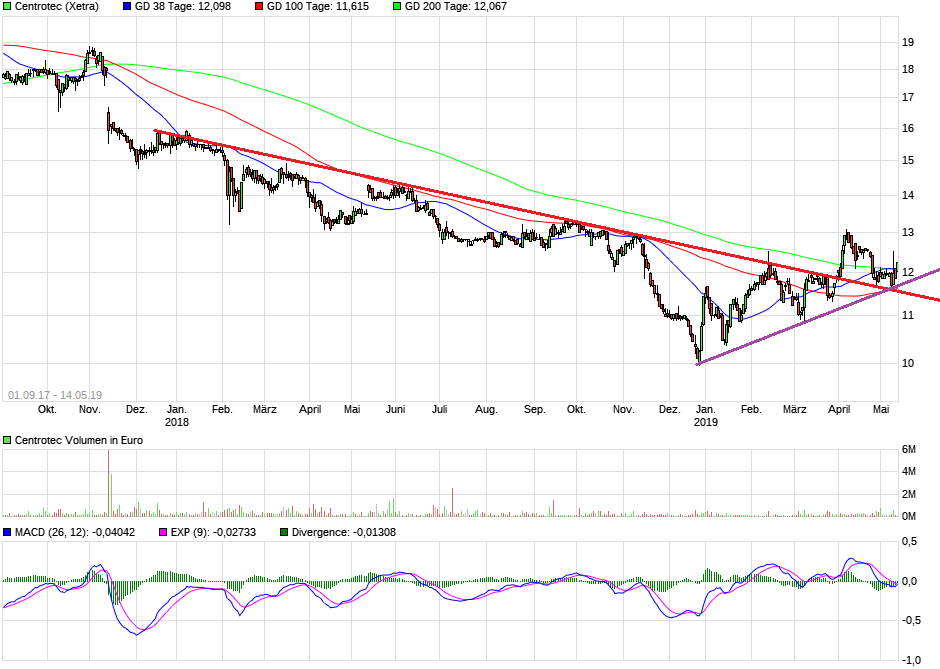The image size is (940, 669).
Task: Select the Jan. 2019 axis label
Action: [x=705, y=409]
